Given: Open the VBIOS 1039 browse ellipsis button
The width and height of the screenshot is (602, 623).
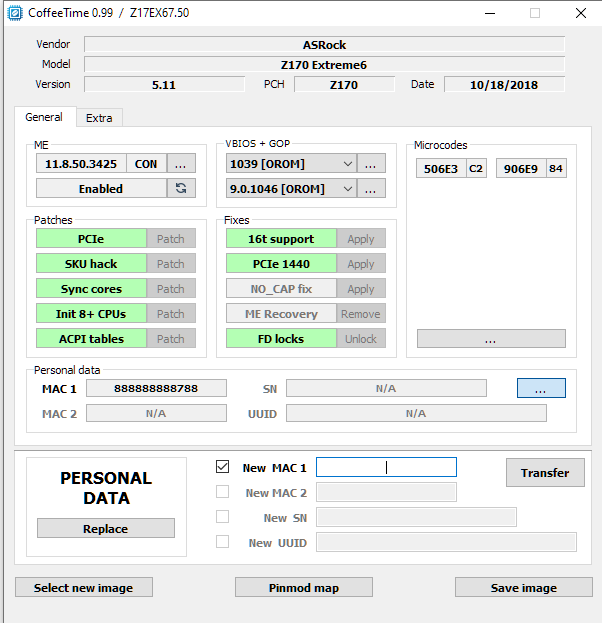Looking at the screenshot, I should pos(371,164).
